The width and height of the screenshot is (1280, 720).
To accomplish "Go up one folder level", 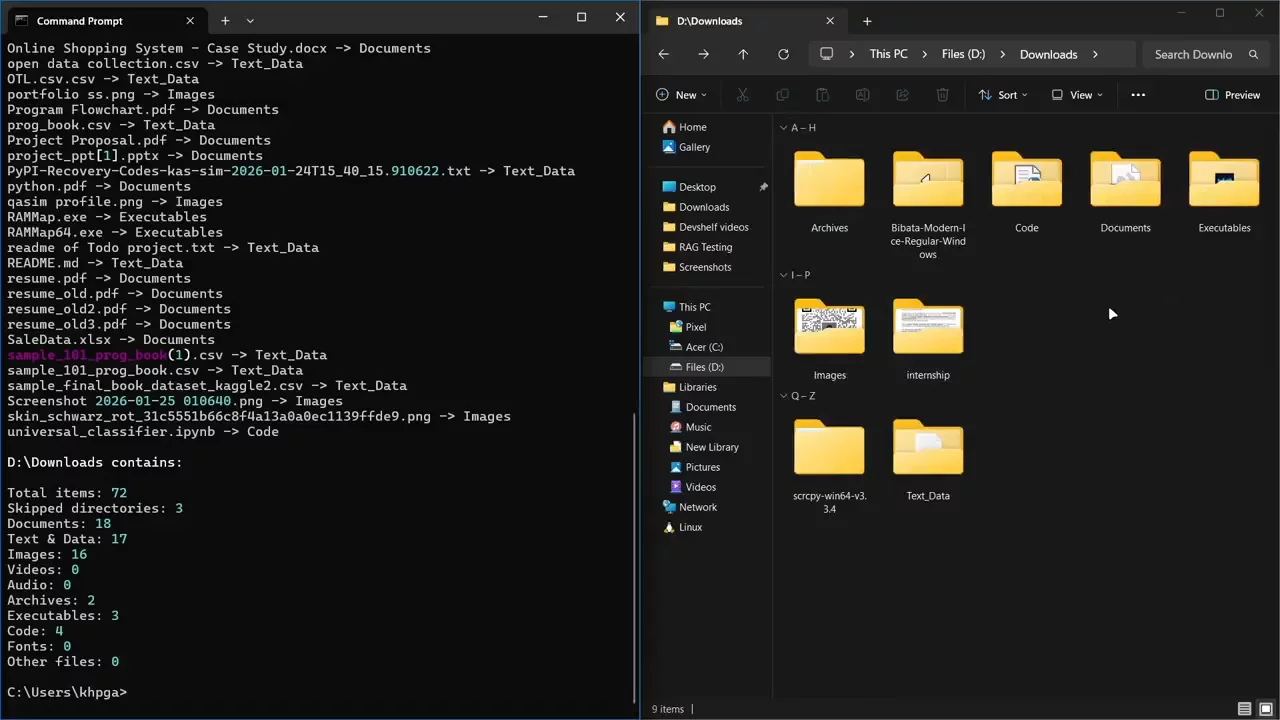I will point(743,54).
